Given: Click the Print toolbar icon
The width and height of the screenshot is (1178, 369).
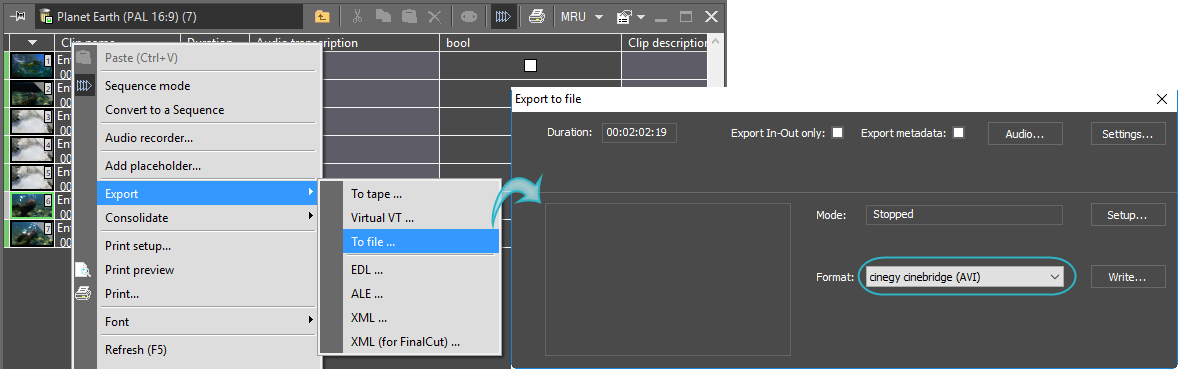Looking at the screenshot, I should coord(536,16).
